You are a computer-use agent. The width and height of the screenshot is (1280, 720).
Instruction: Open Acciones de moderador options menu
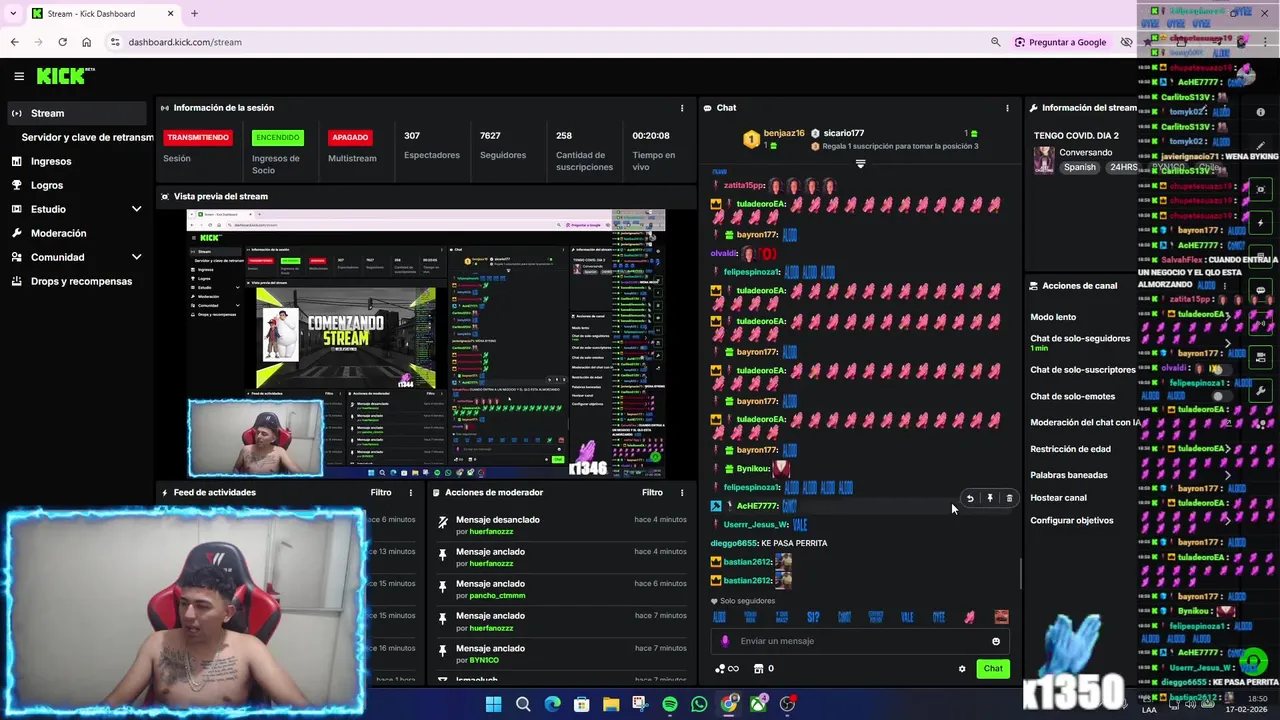[x=682, y=493]
